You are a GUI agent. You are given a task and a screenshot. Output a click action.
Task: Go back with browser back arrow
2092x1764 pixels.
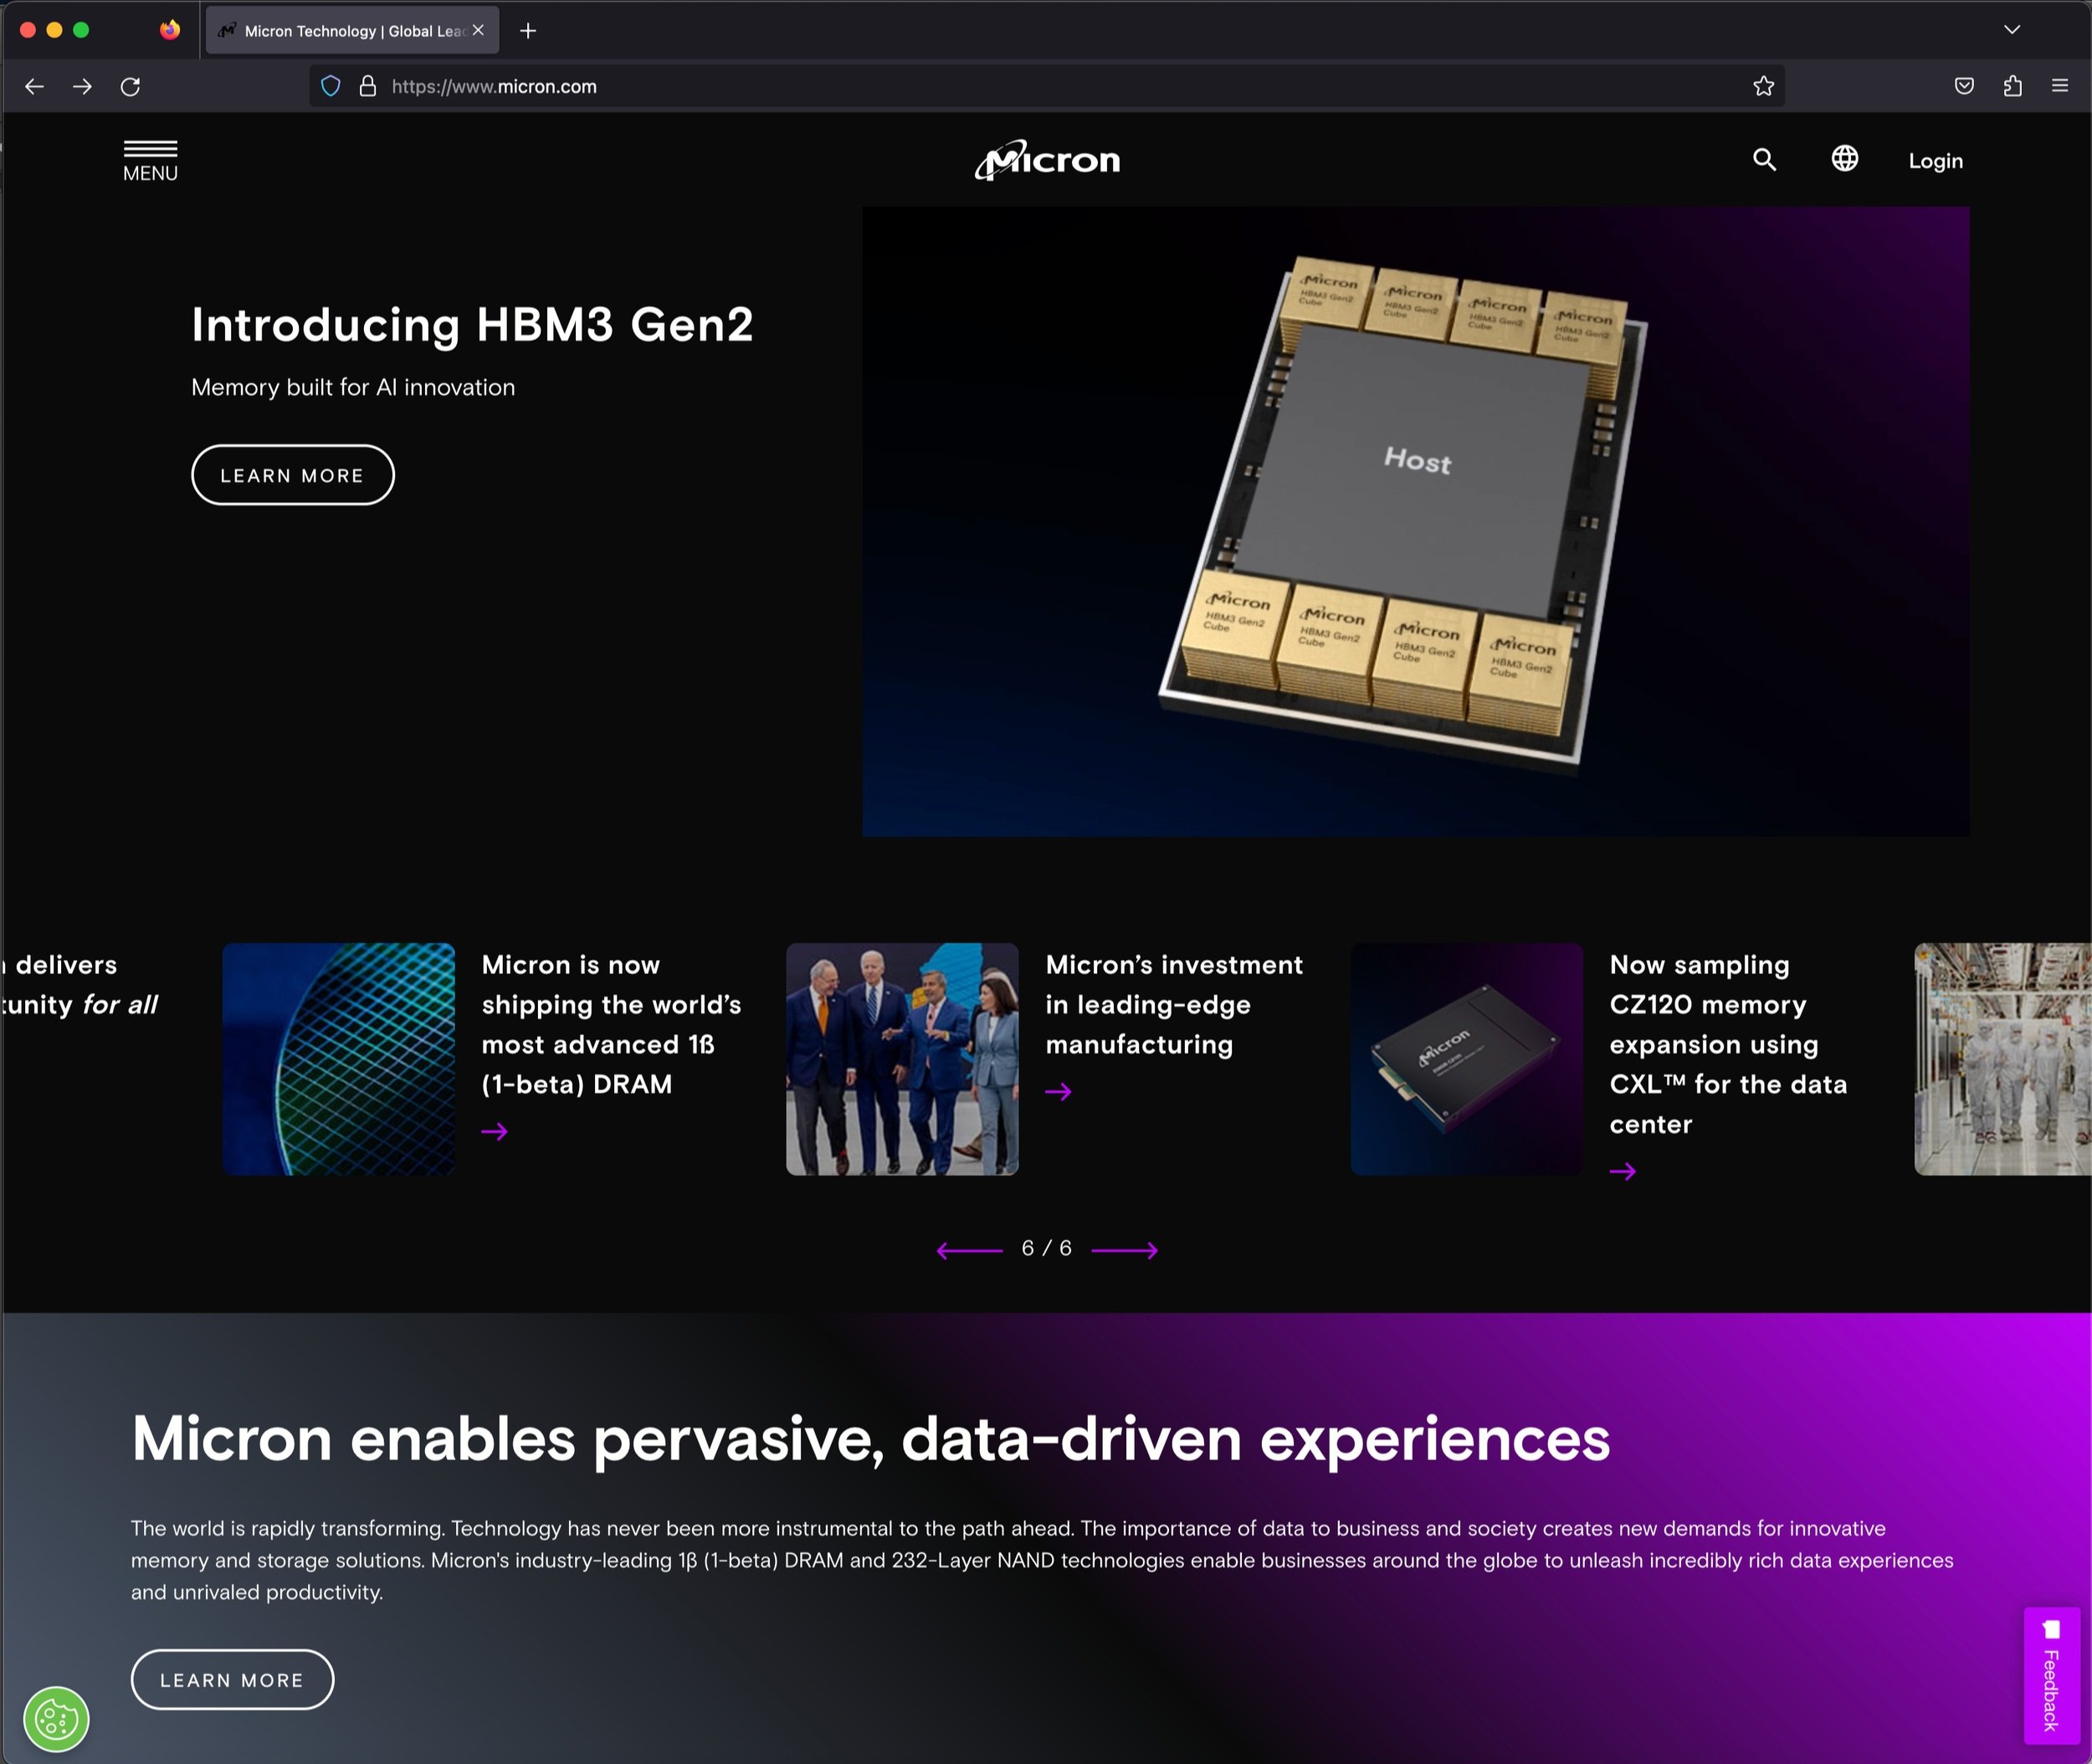(x=34, y=87)
